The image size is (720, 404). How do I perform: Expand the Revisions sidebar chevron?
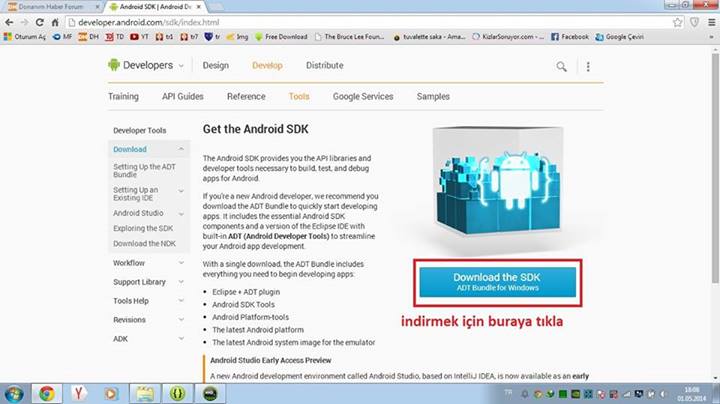tap(181, 320)
